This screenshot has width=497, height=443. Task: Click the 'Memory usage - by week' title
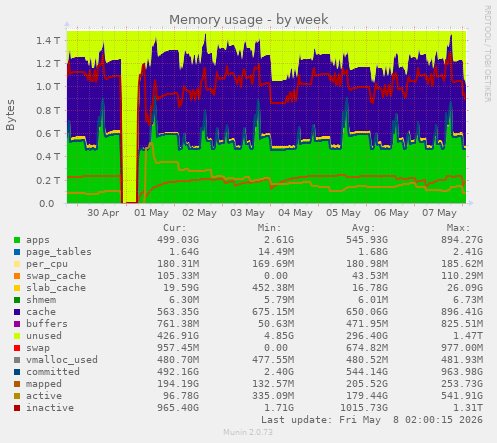[248, 20]
